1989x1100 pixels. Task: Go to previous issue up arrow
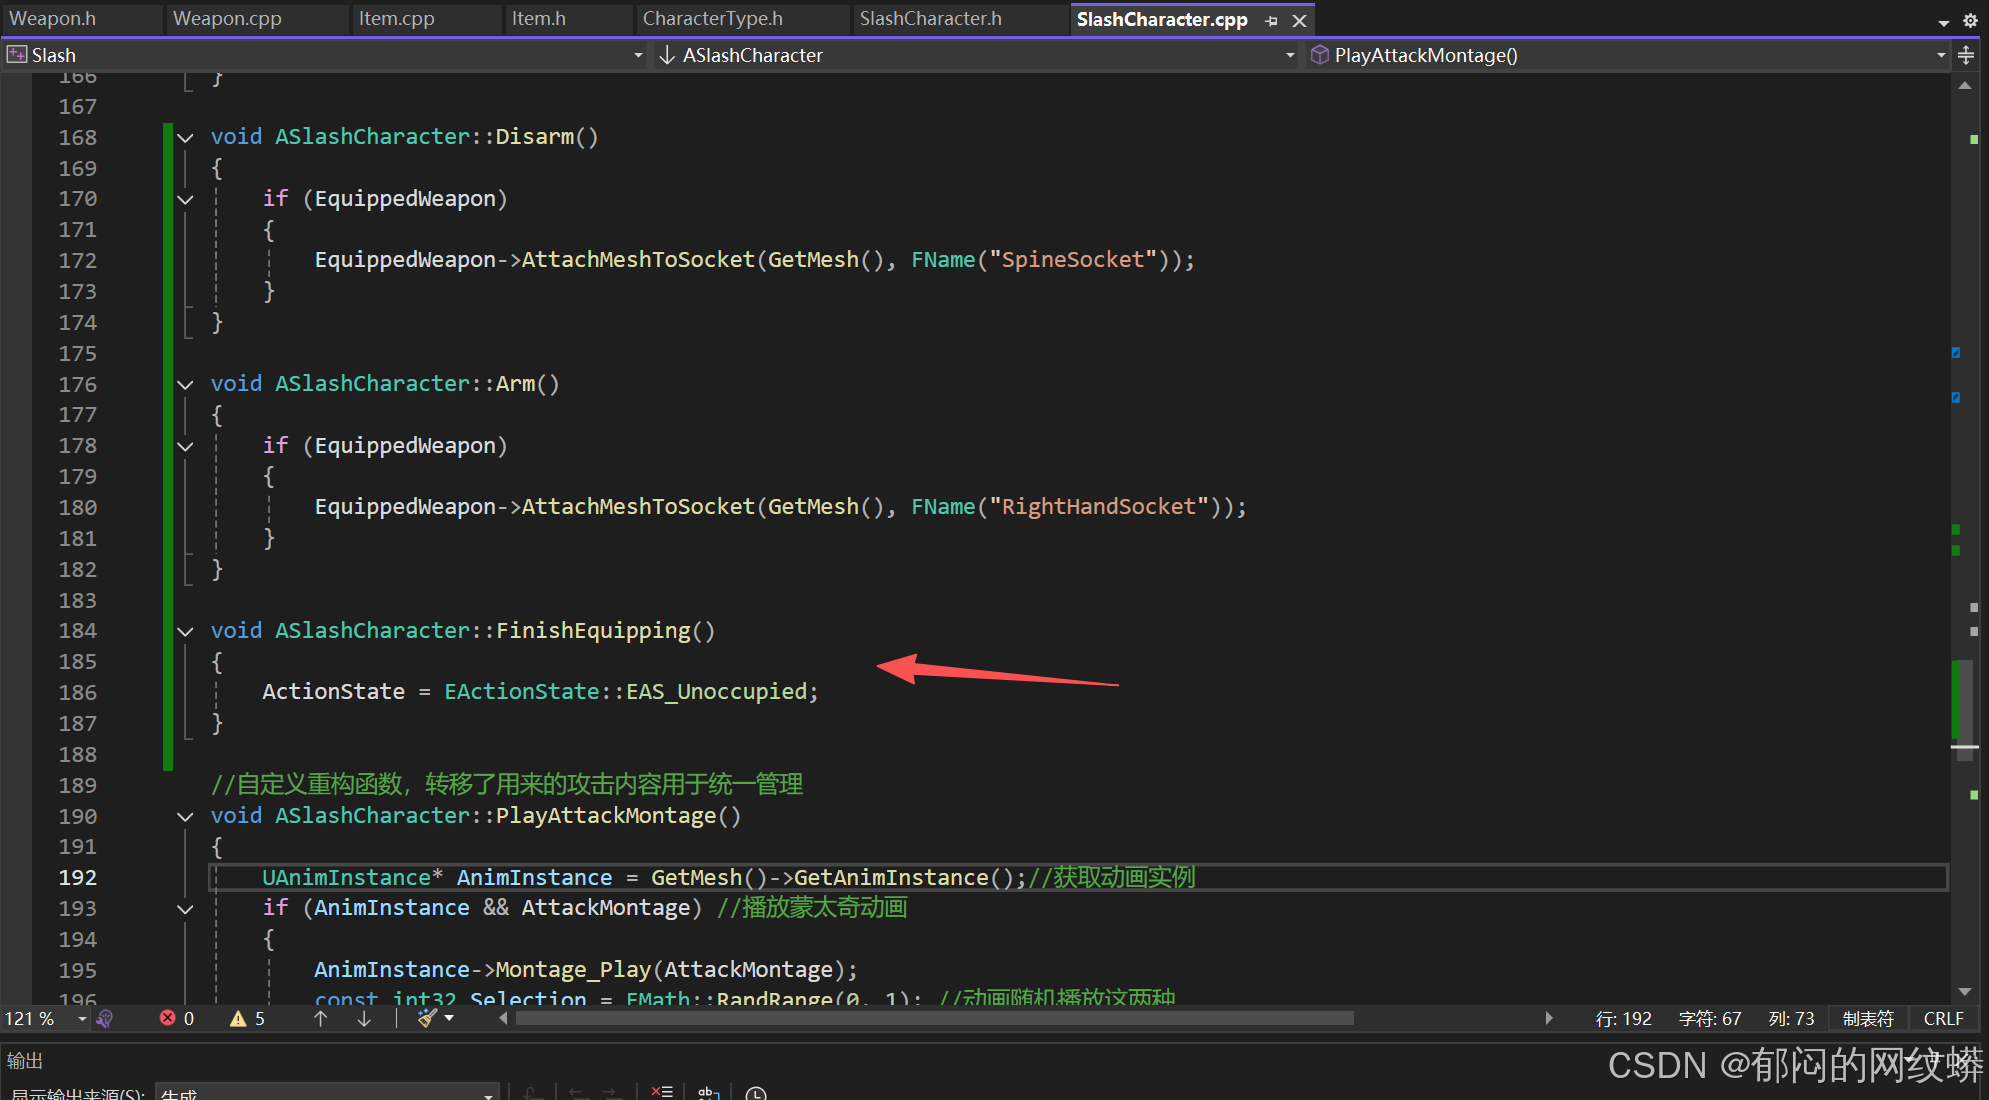pyautogui.click(x=320, y=1018)
